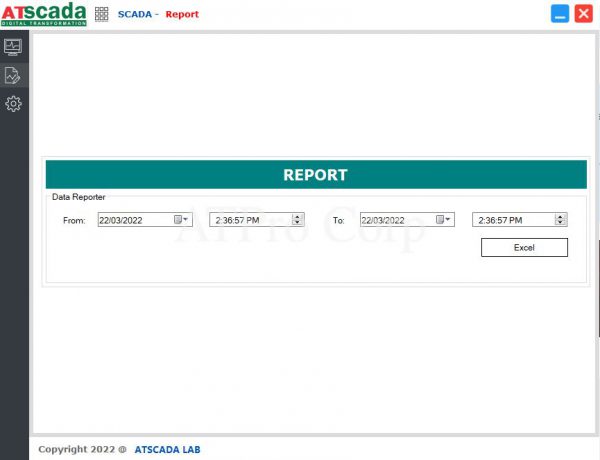Open the To date calendar dropdown

(x=443, y=220)
